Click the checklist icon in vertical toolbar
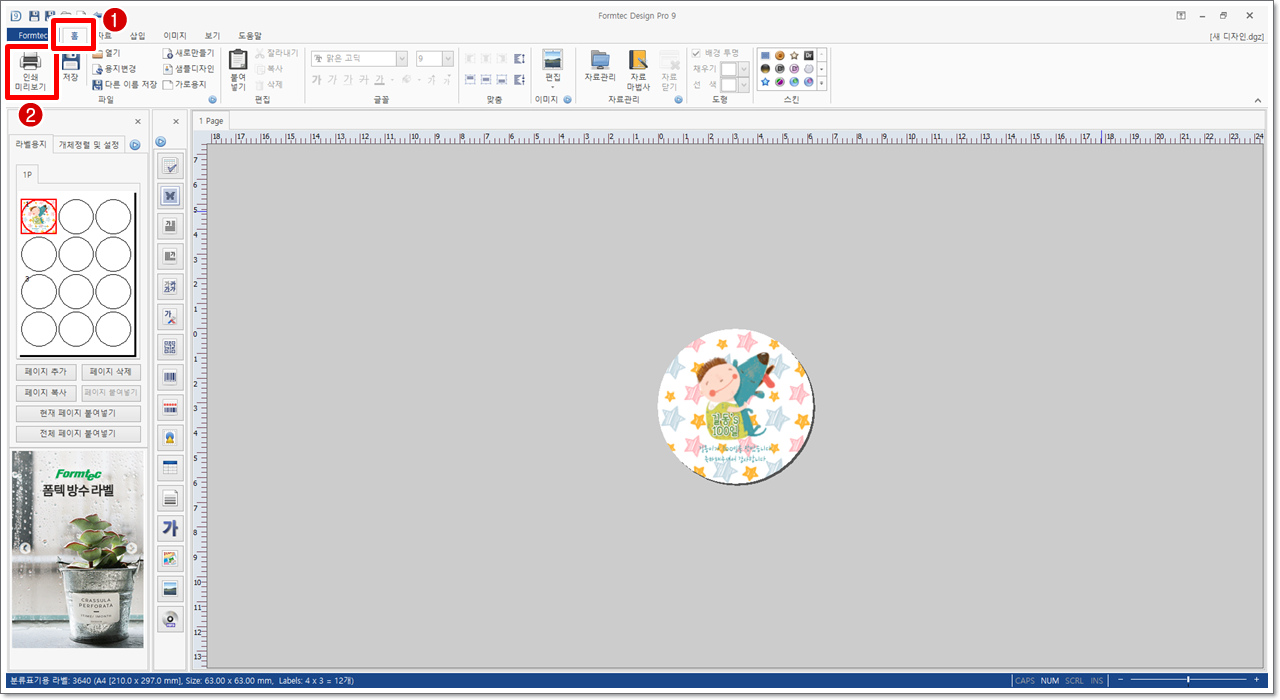 pos(170,167)
